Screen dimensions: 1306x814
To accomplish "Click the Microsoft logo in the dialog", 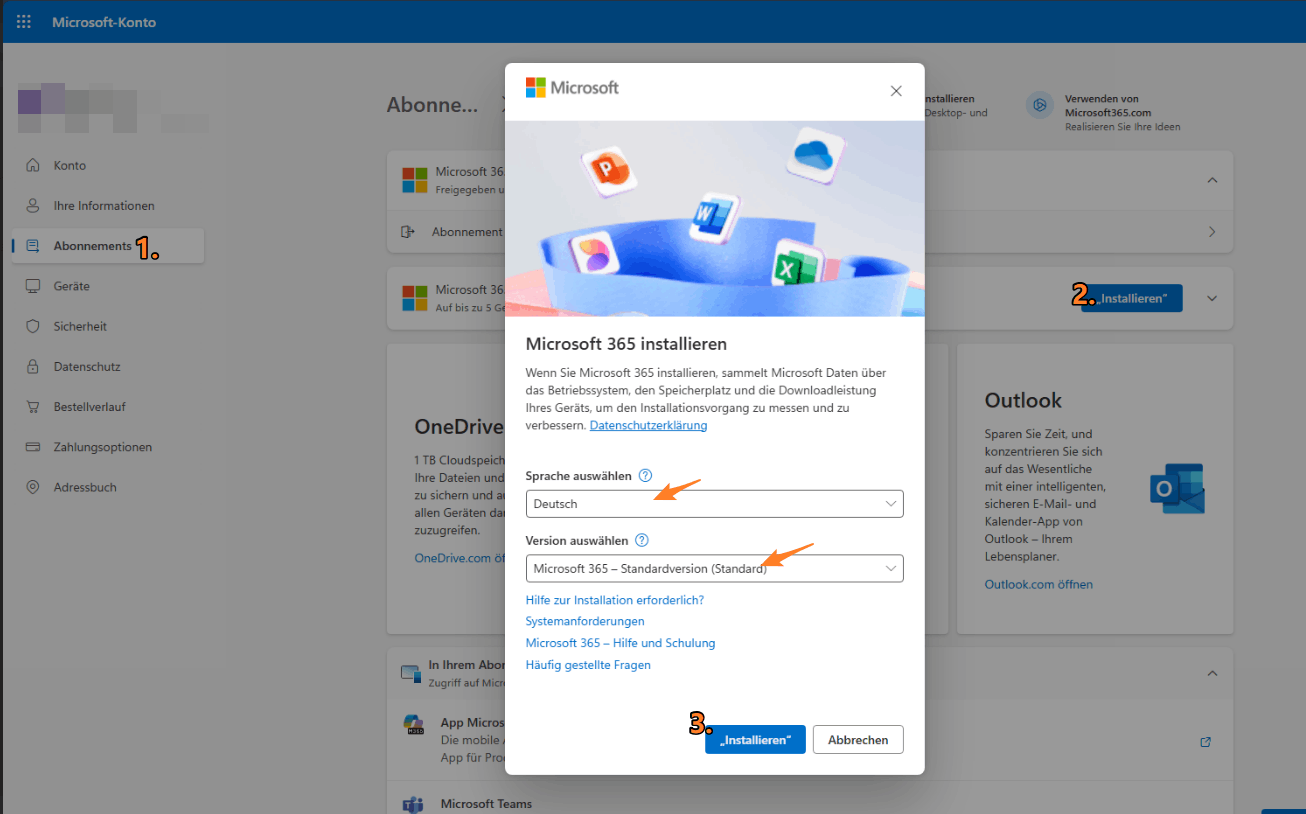I will coord(572,88).
